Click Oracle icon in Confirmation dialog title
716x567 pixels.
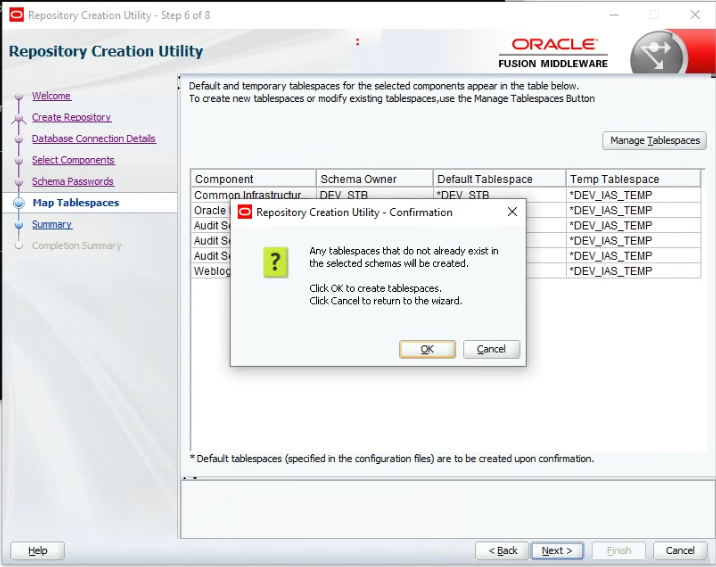click(245, 212)
